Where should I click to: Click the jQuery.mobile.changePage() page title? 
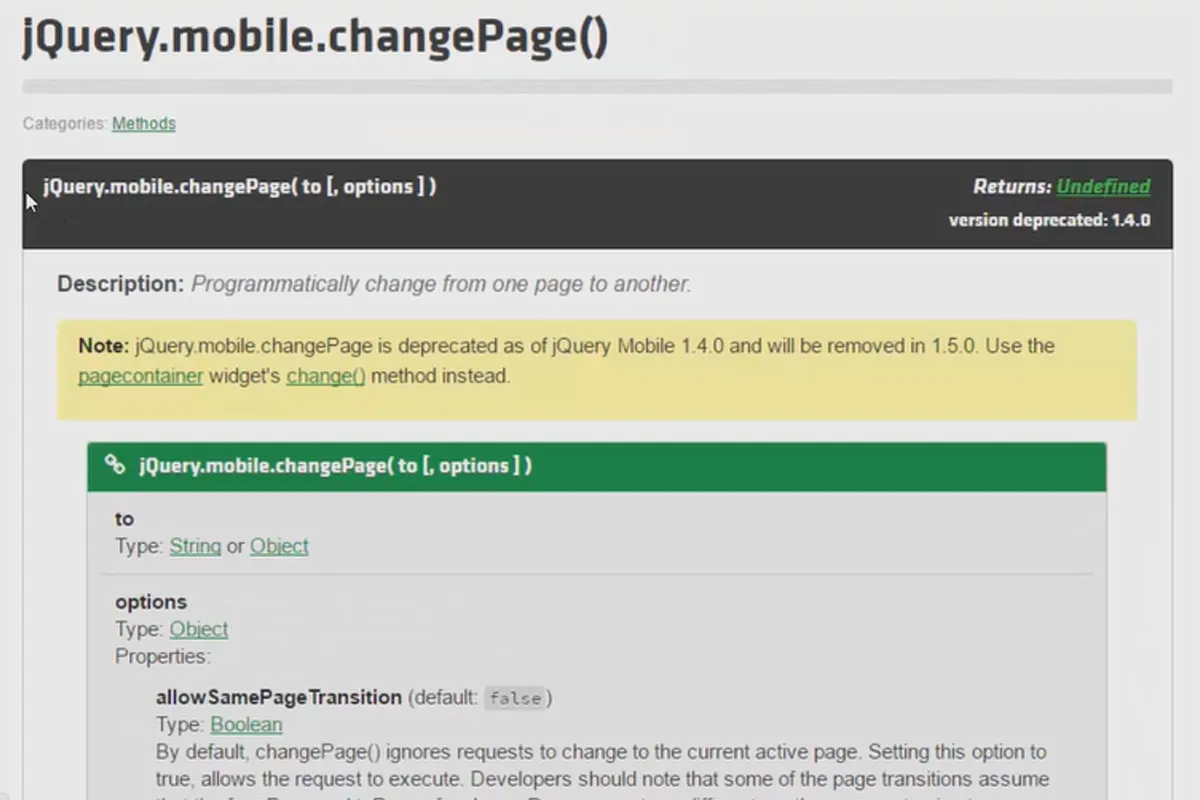[315, 37]
